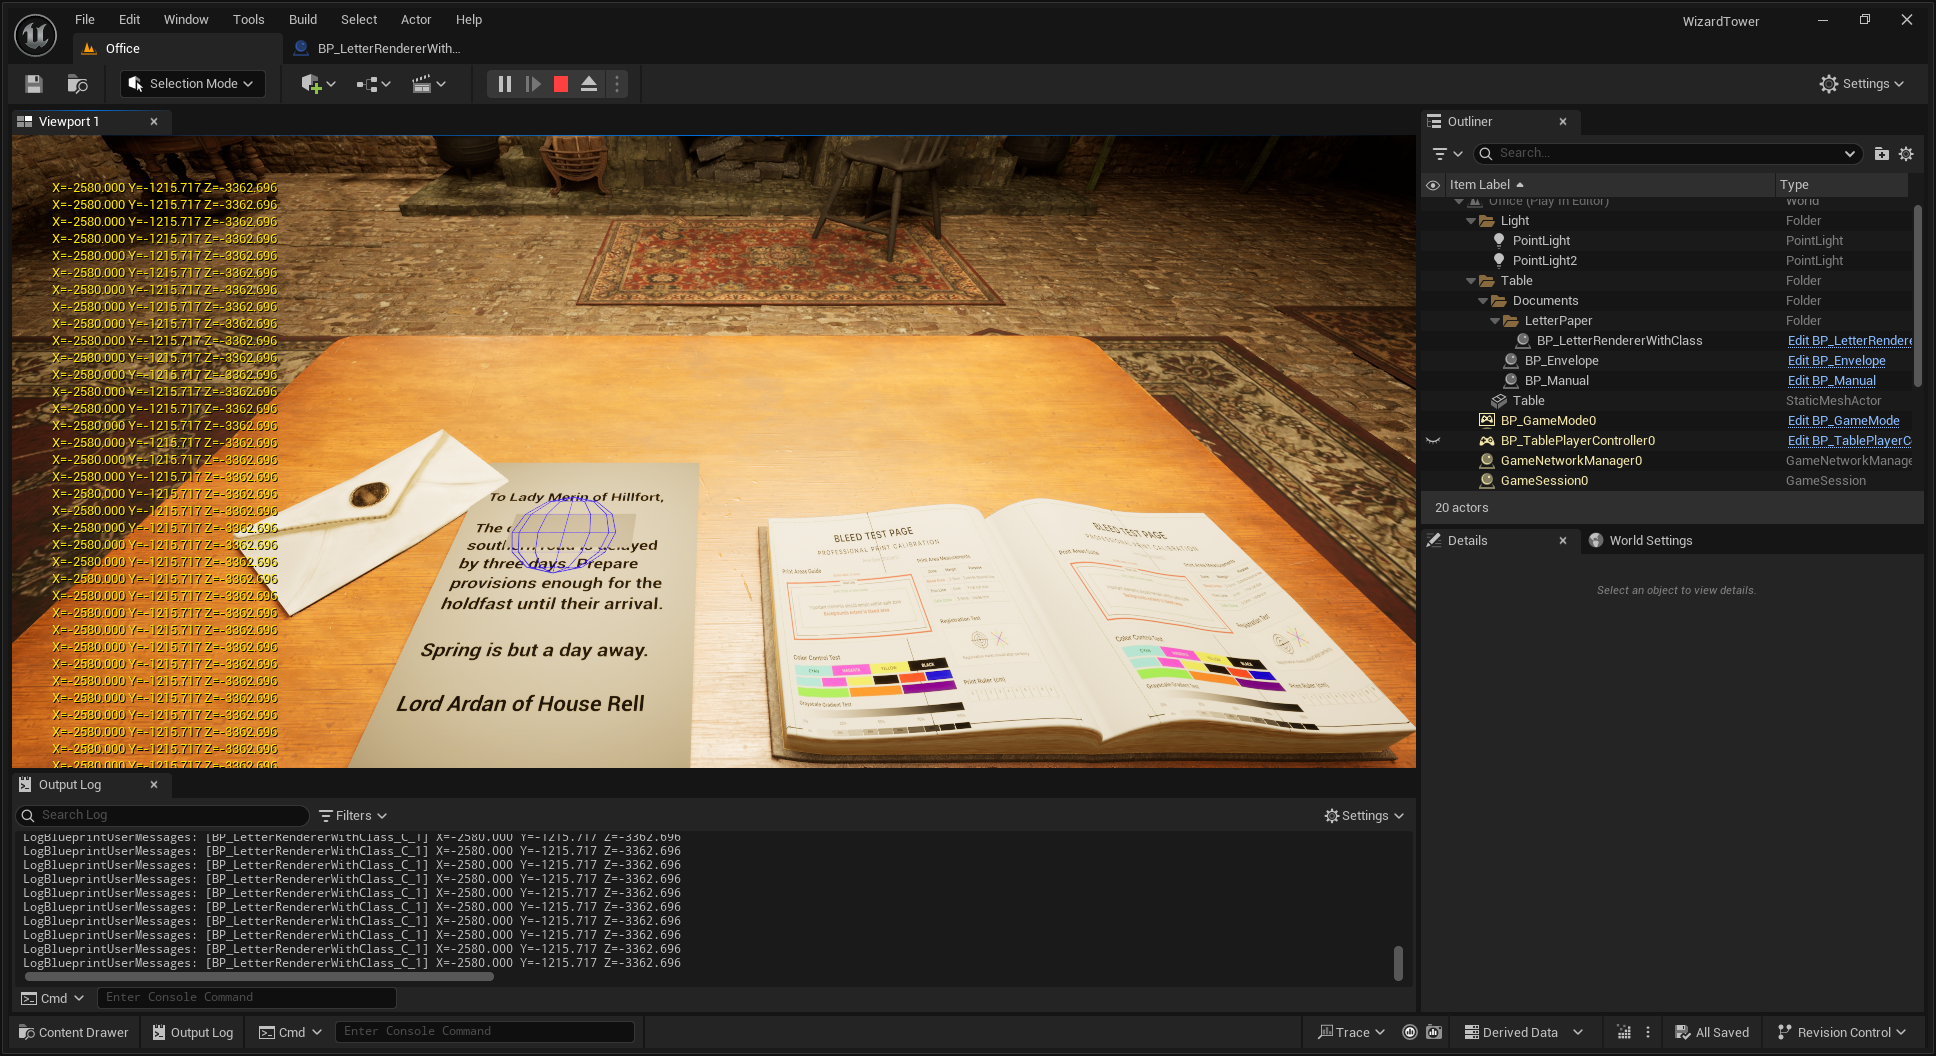This screenshot has width=1936, height=1056.
Task: Toggle the trace recording round icon
Action: coord(1410,1032)
